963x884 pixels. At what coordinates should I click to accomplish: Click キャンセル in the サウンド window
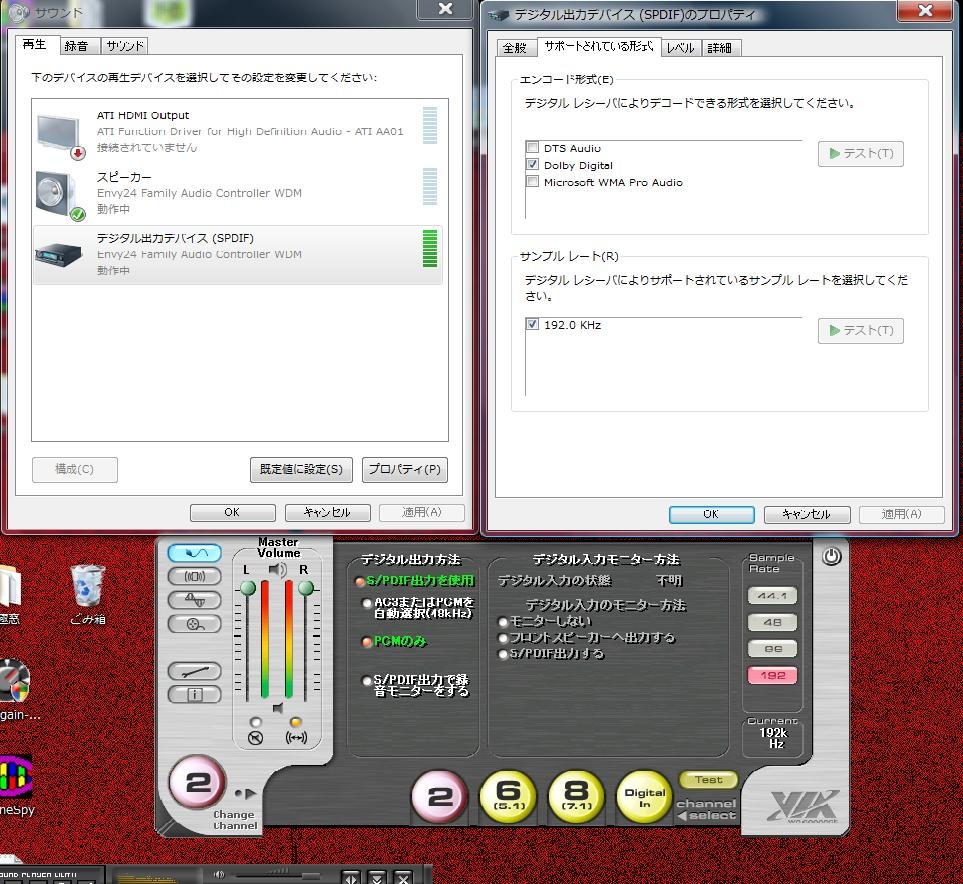[x=327, y=512]
